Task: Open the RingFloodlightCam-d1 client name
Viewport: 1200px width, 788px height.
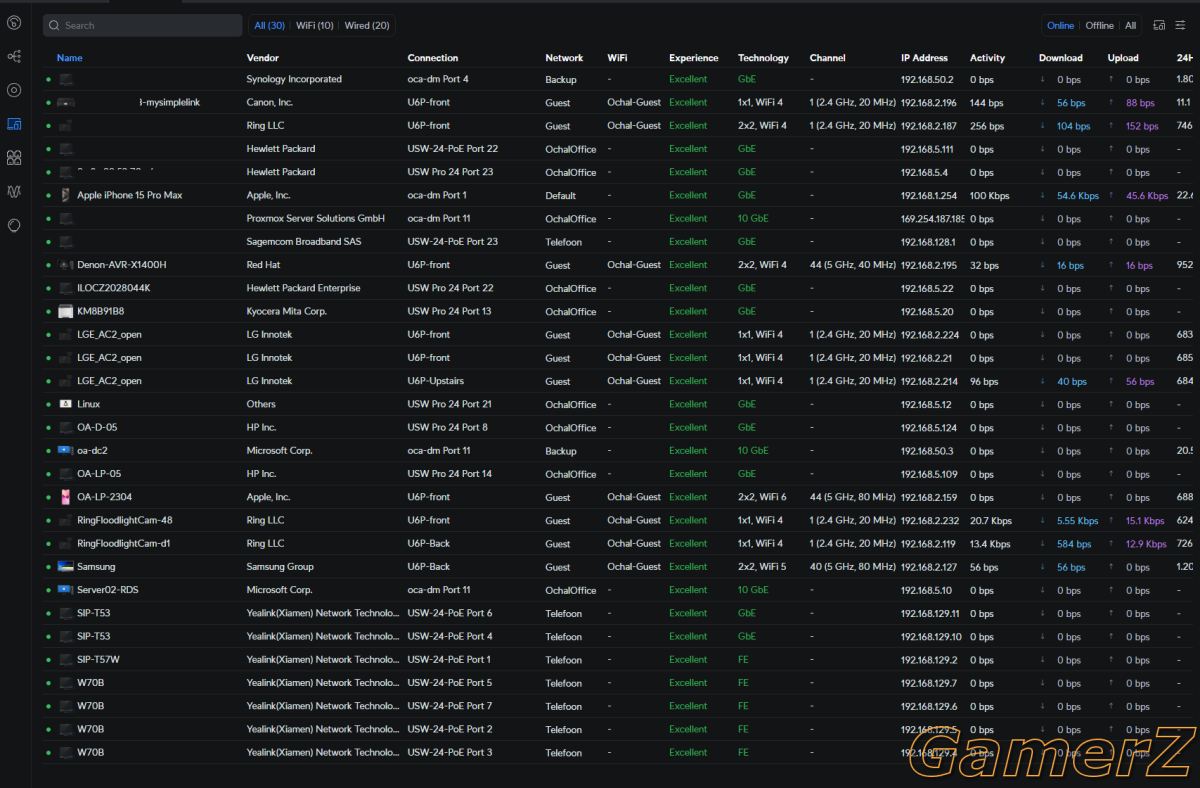Action: click(124, 543)
